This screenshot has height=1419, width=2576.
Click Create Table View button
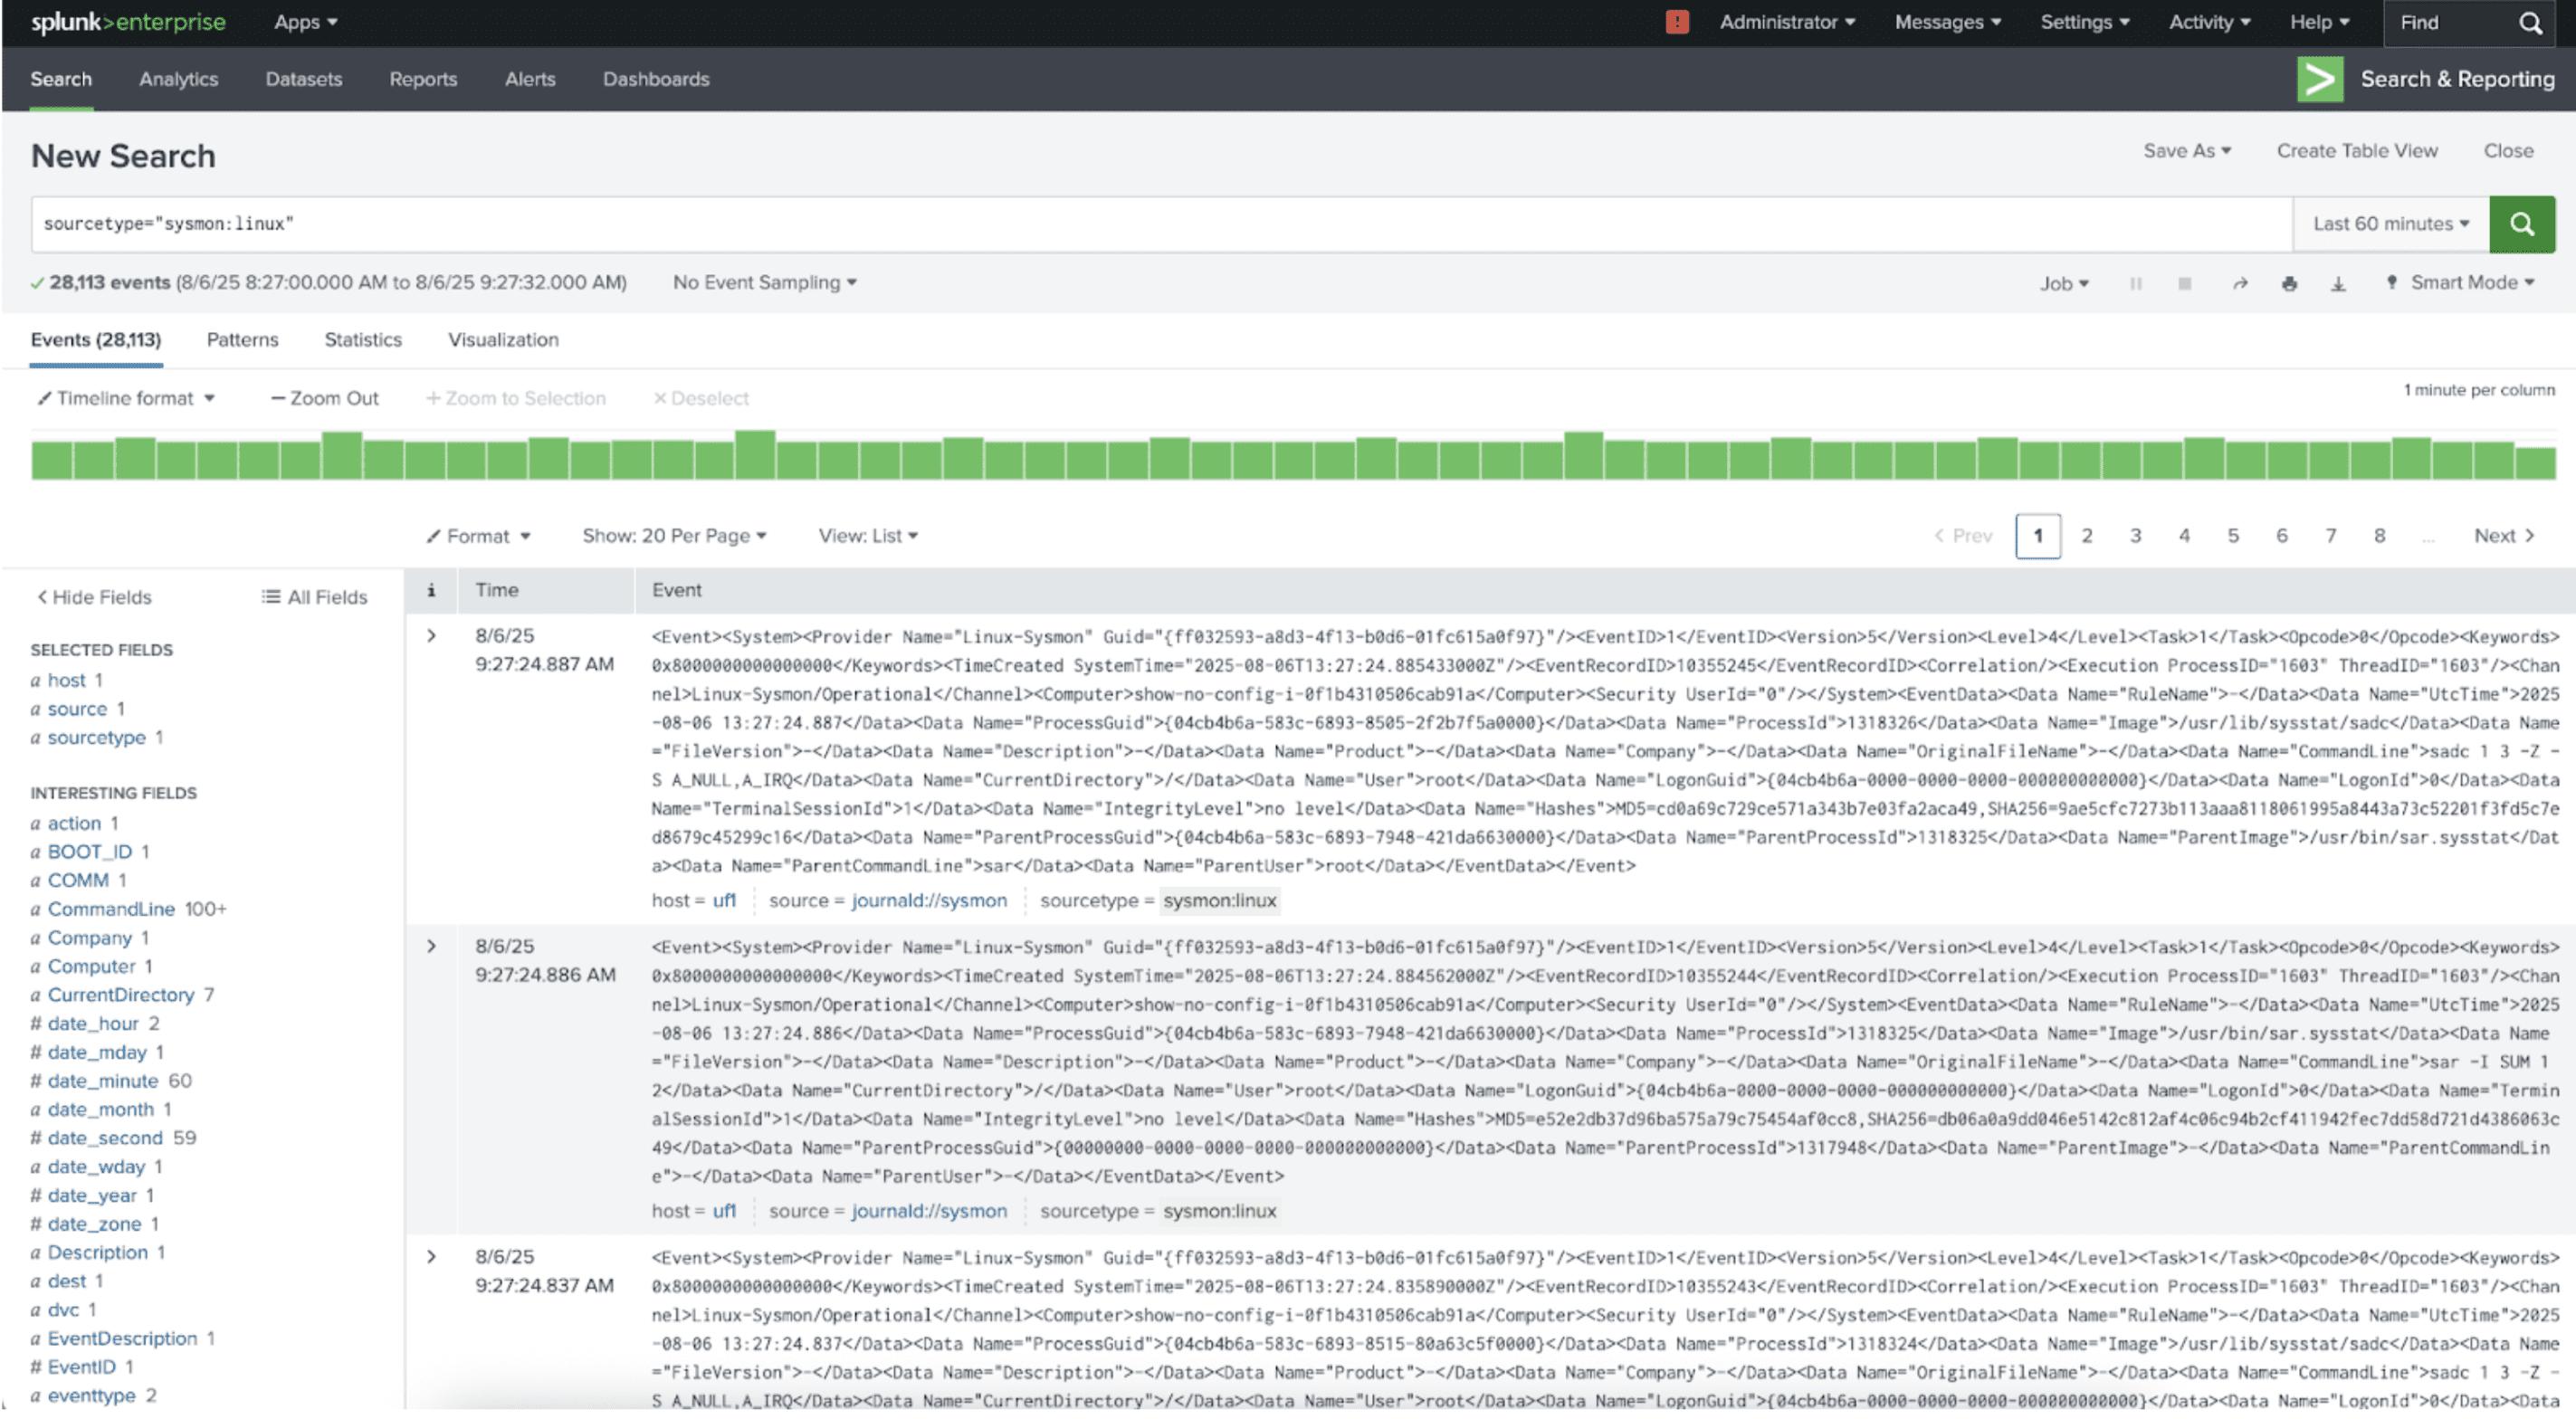coord(2356,151)
